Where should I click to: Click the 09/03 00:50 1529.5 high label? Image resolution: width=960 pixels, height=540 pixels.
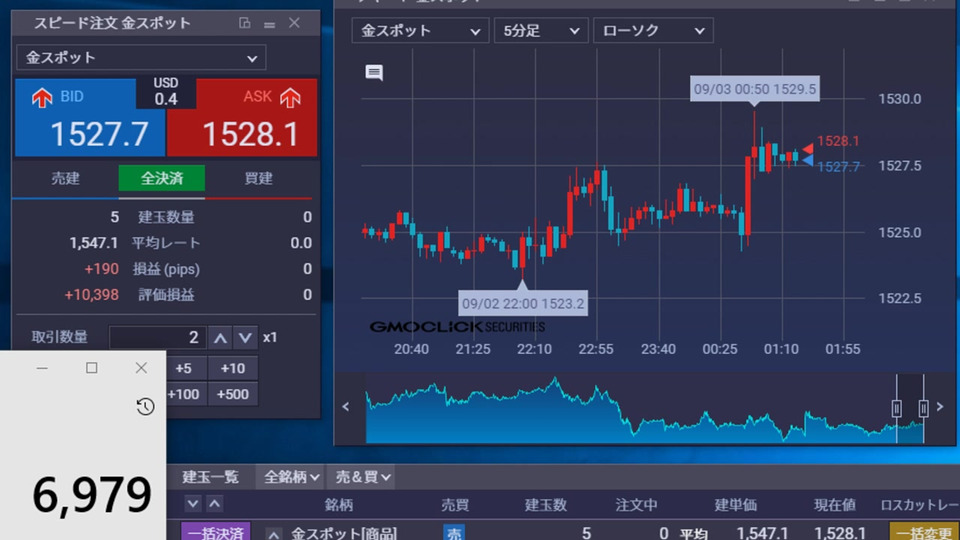coord(754,89)
